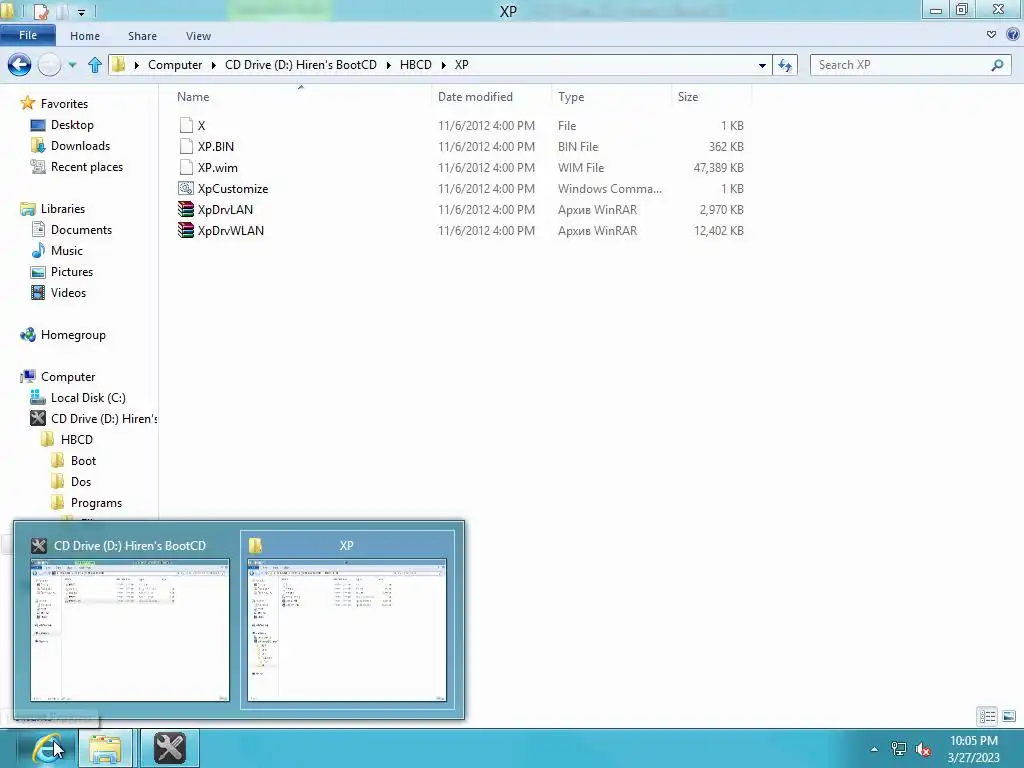Select the XP.BIN file icon
1024x768 pixels.
tap(186, 146)
